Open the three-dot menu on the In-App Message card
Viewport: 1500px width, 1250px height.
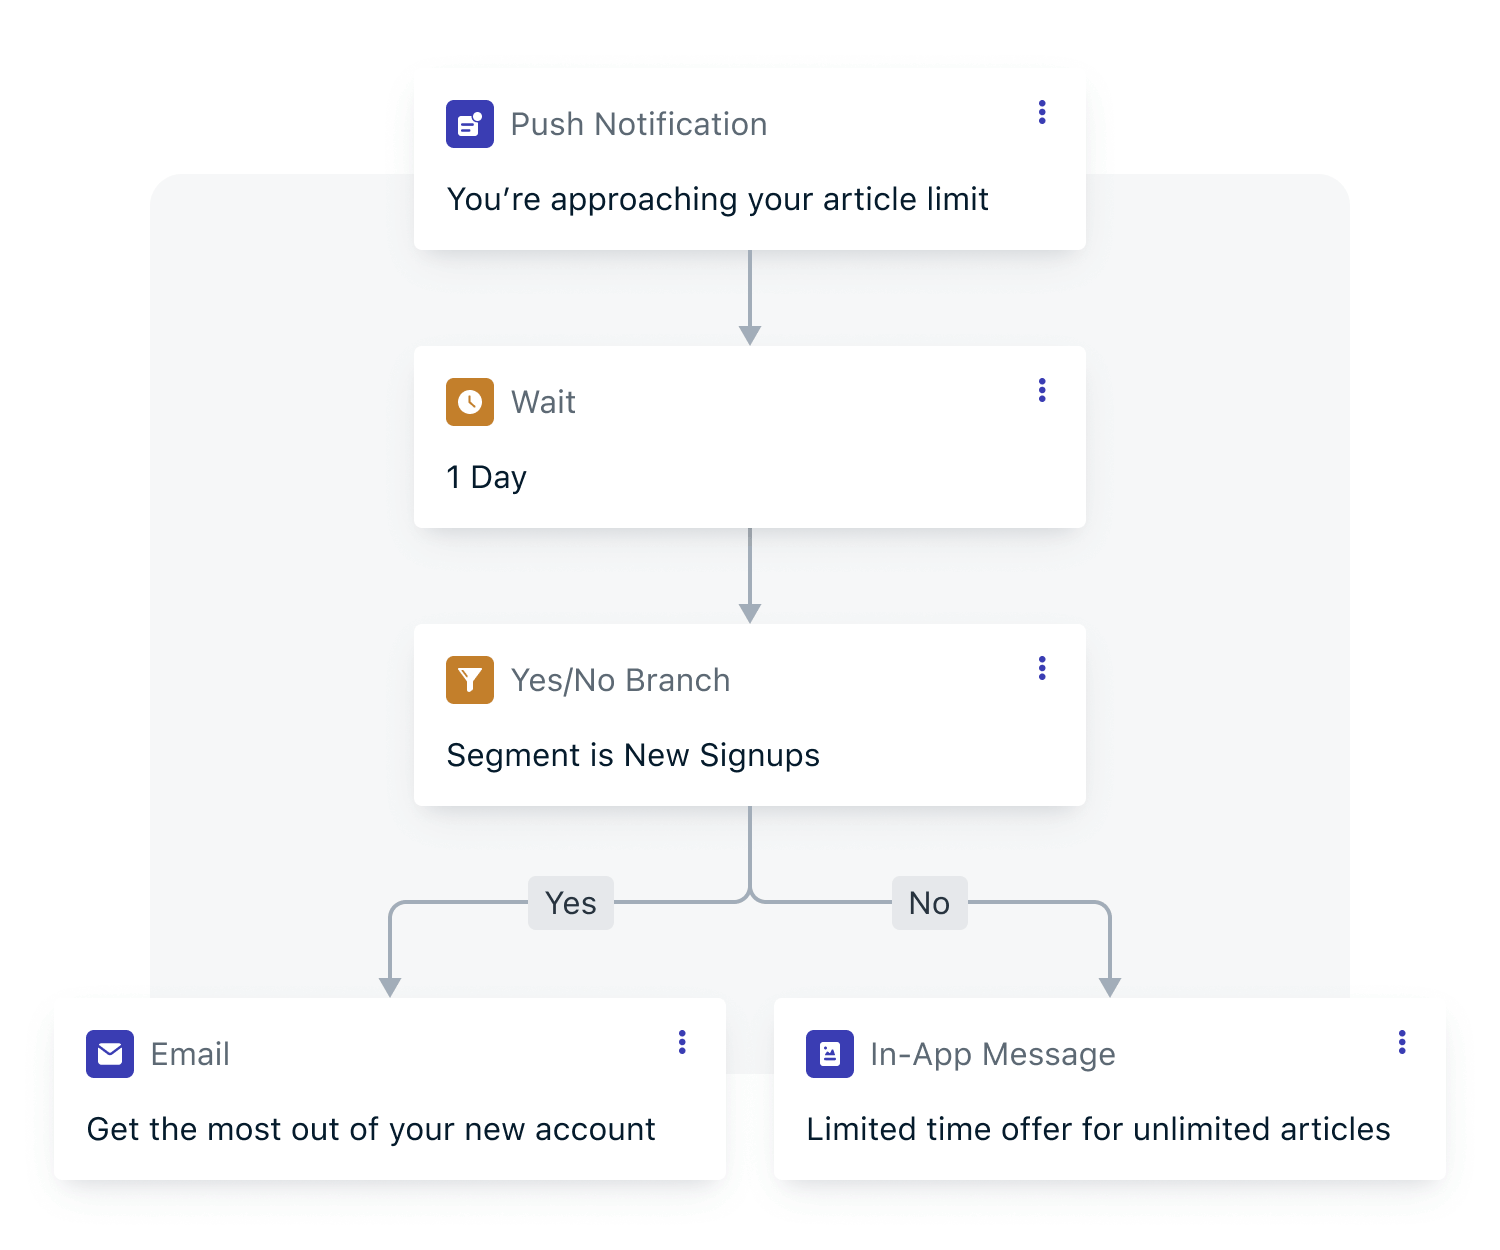click(1402, 1042)
